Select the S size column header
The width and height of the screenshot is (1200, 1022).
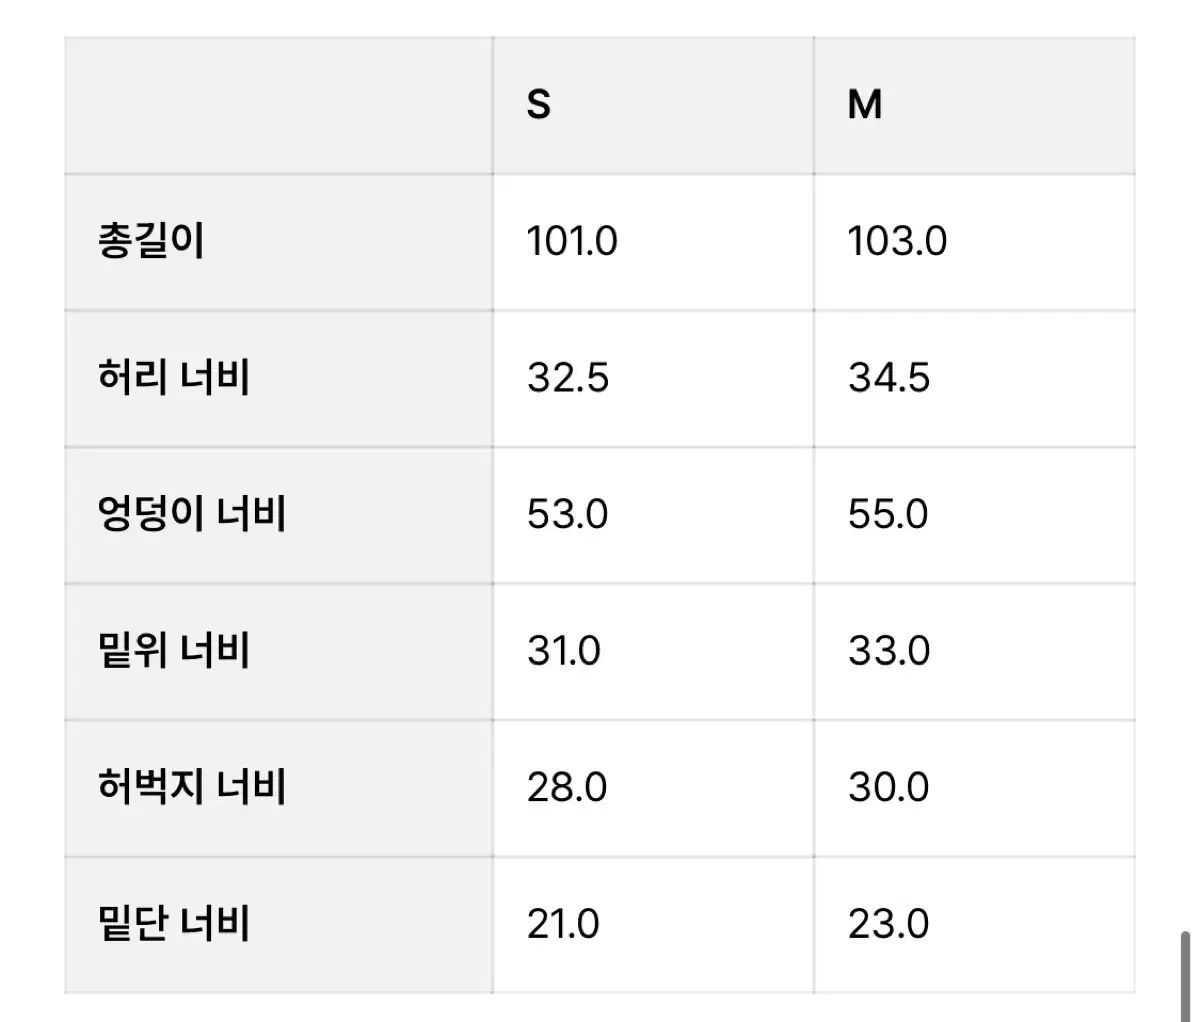coord(539,104)
